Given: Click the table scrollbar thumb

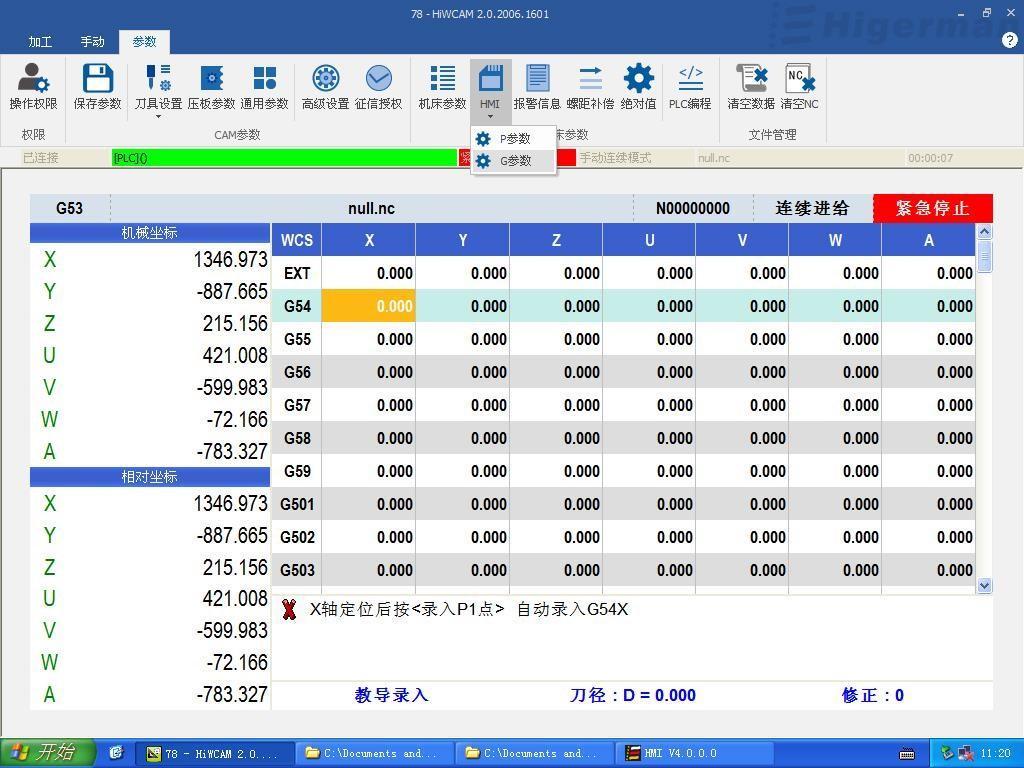Looking at the screenshot, I should tap(985, 255).
